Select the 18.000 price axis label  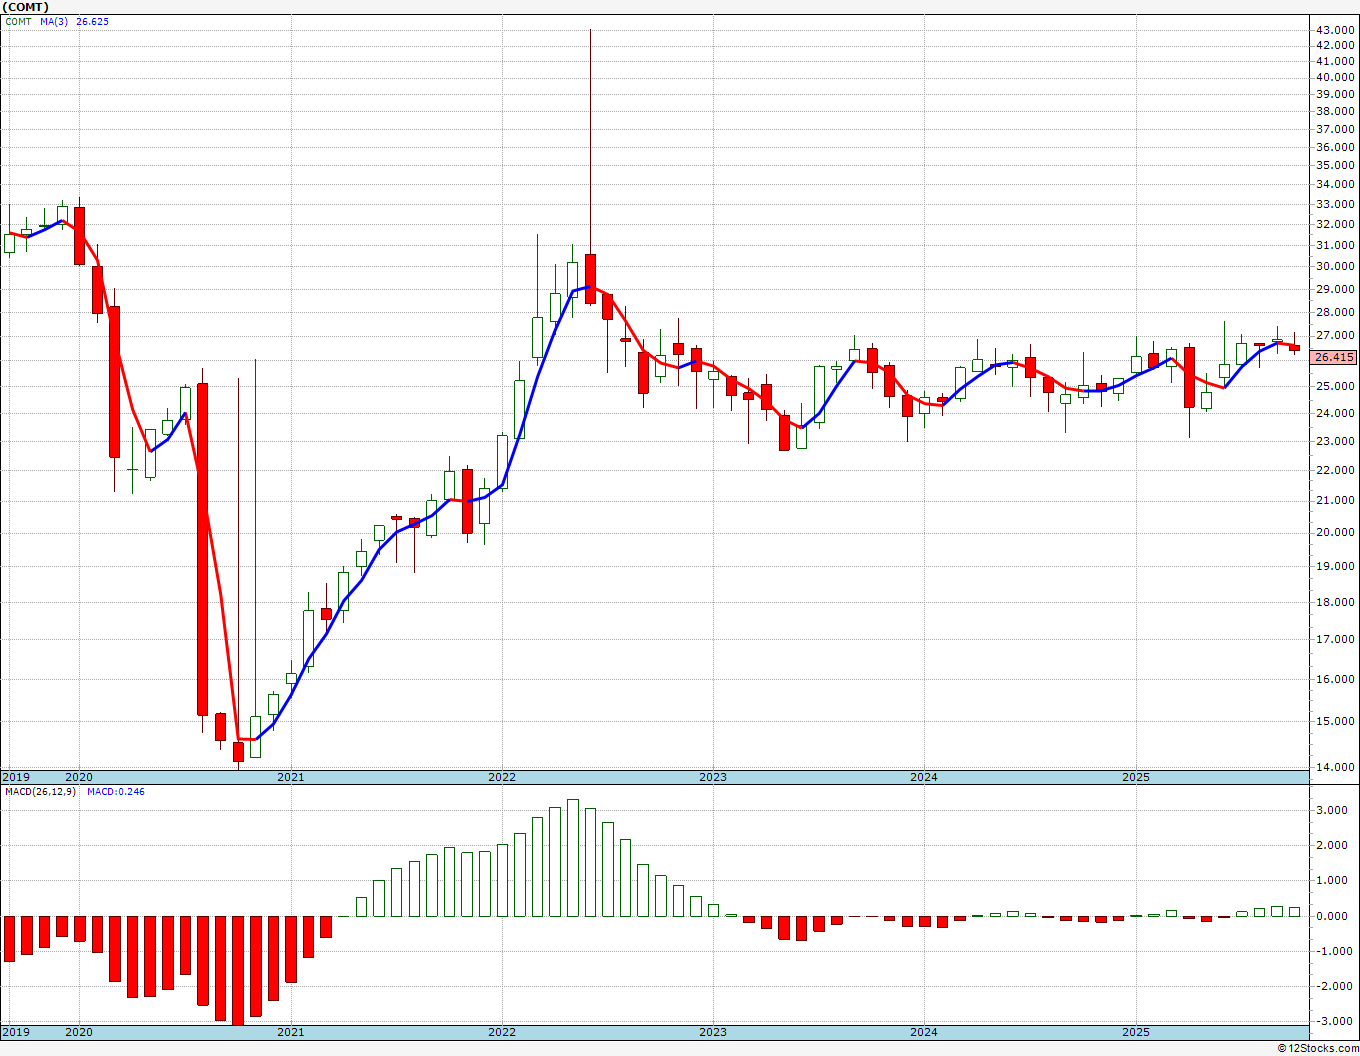pos(1336,603)
